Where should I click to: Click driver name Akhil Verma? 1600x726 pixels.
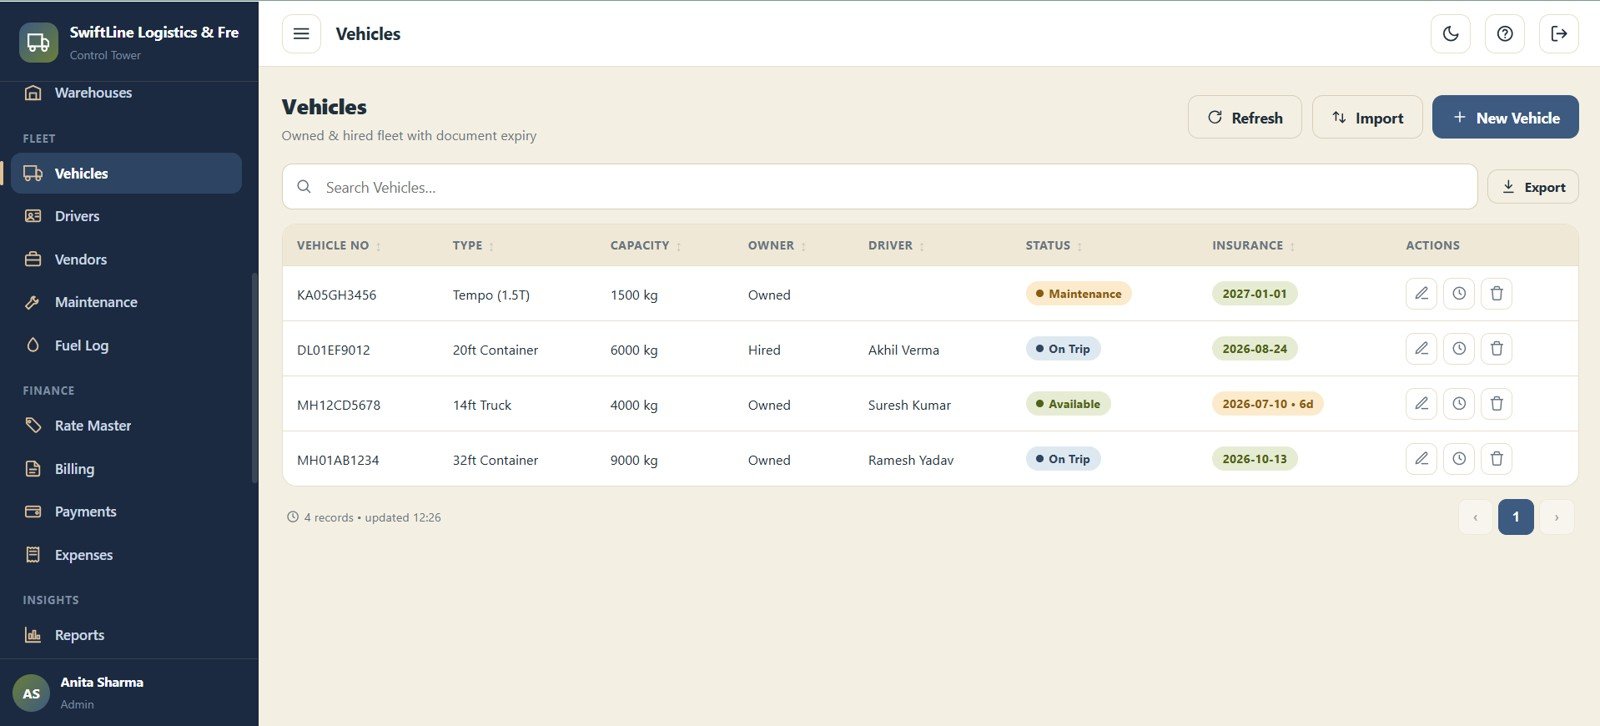(903, 350)
